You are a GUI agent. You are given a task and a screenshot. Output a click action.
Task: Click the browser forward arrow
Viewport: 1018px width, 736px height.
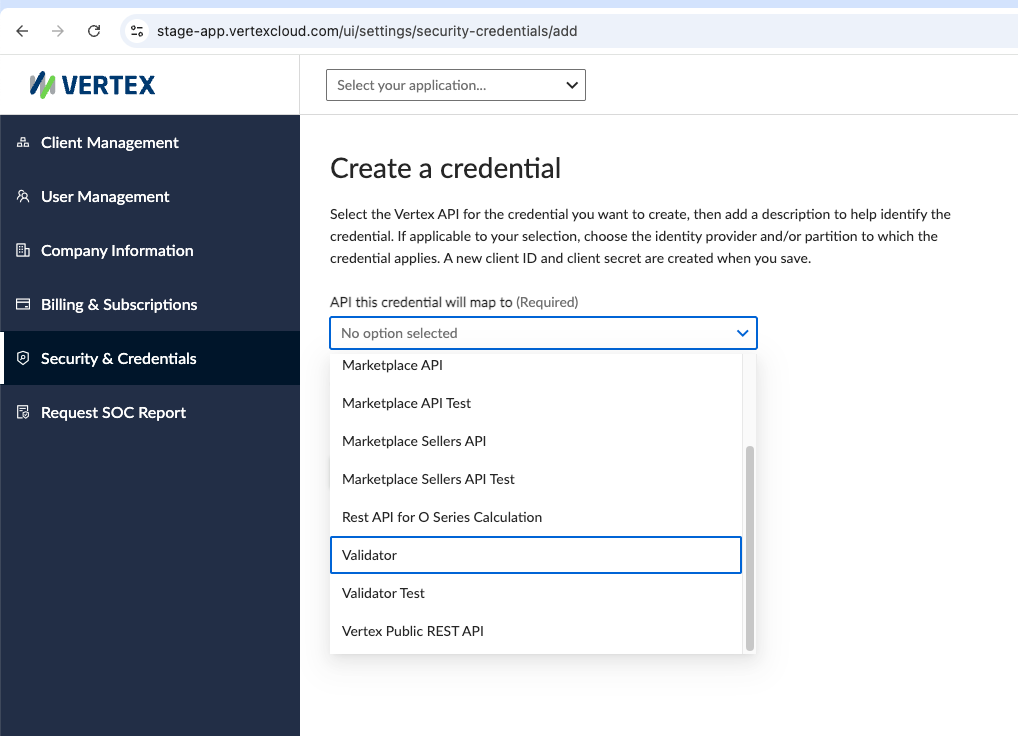pos(58,31)
